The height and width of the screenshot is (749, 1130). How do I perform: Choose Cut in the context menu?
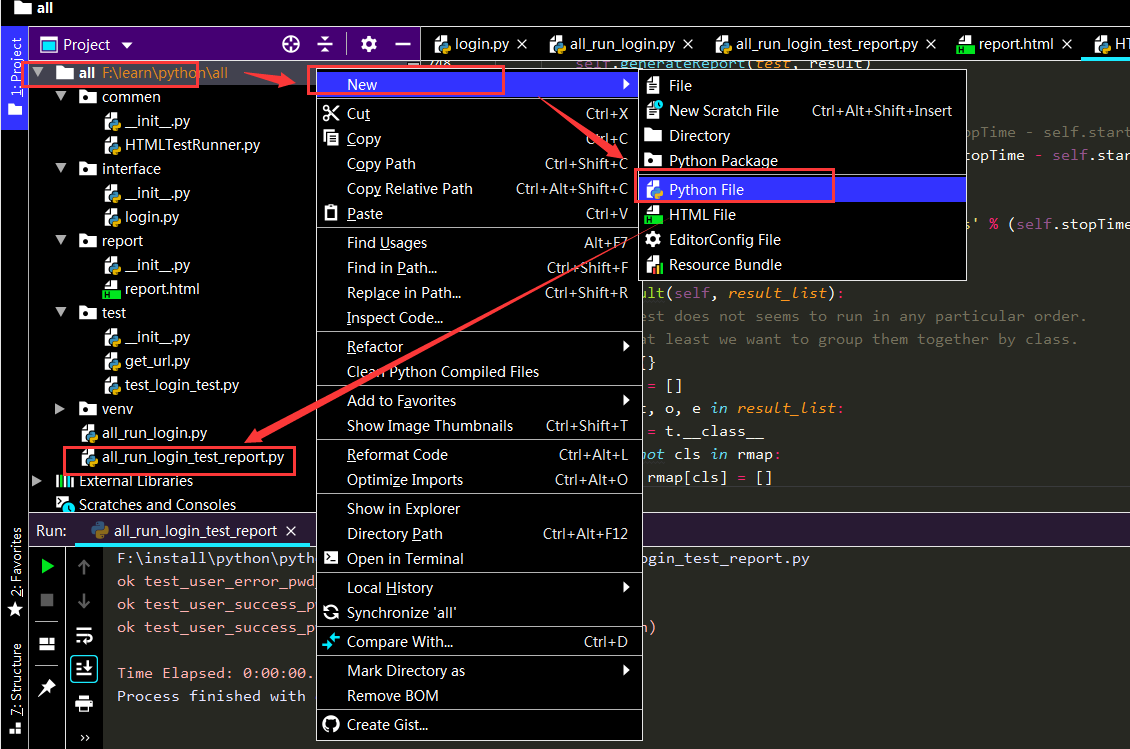tap(479, 114)
